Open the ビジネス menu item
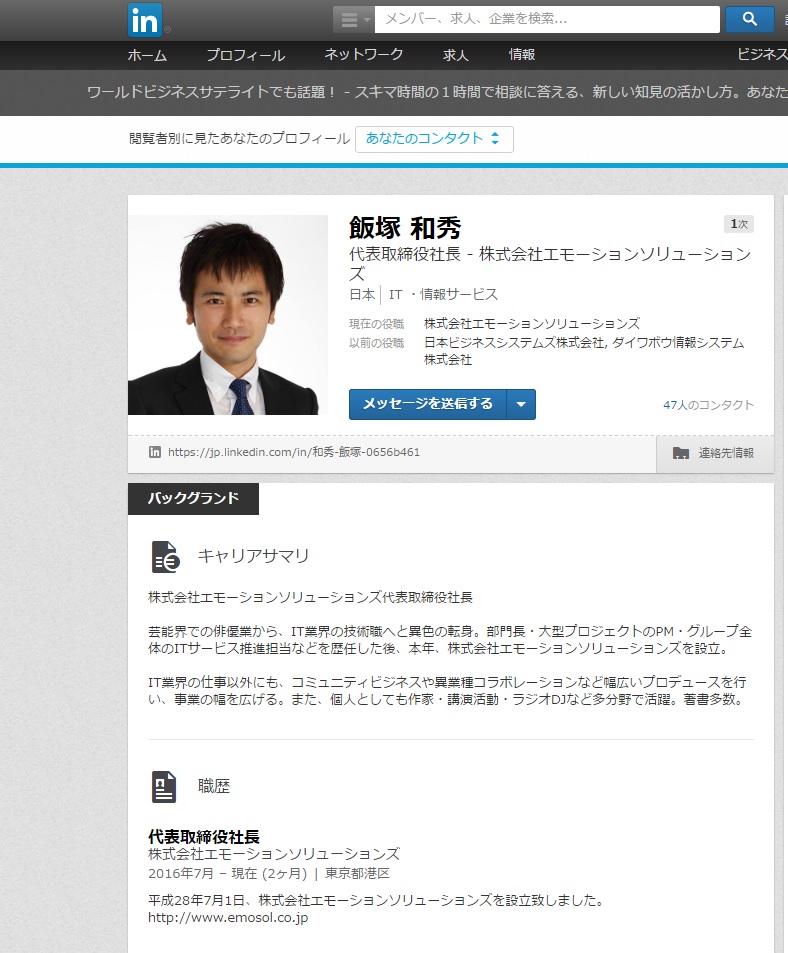Image resolution: width=788 pixels, height=953 pixels. 762,55
